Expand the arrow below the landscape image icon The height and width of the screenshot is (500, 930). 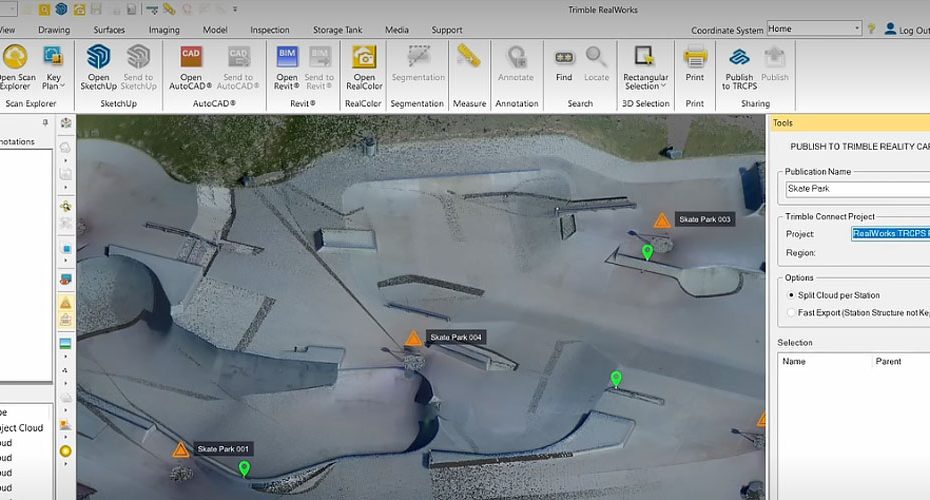click(65, 356)
